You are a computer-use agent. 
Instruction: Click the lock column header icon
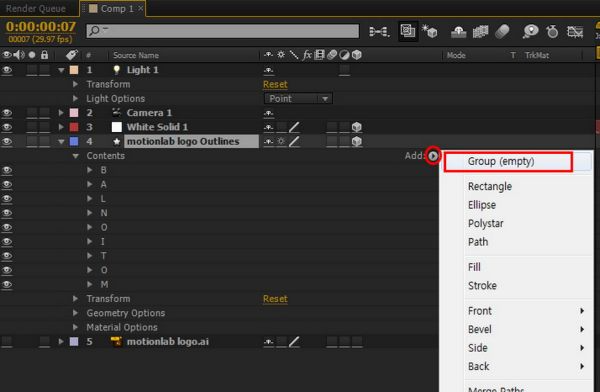44,55
